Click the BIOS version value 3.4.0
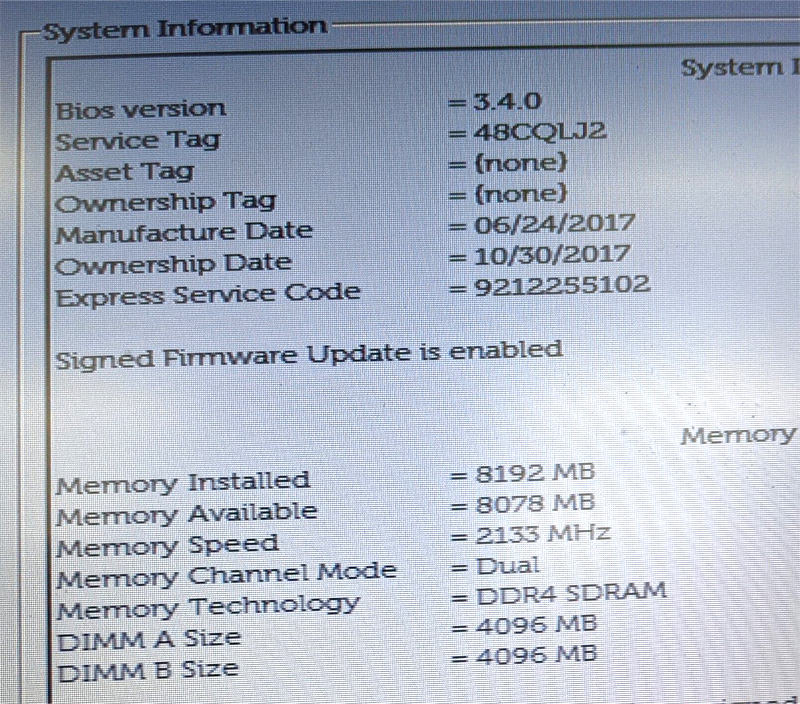 click(507, 101)
